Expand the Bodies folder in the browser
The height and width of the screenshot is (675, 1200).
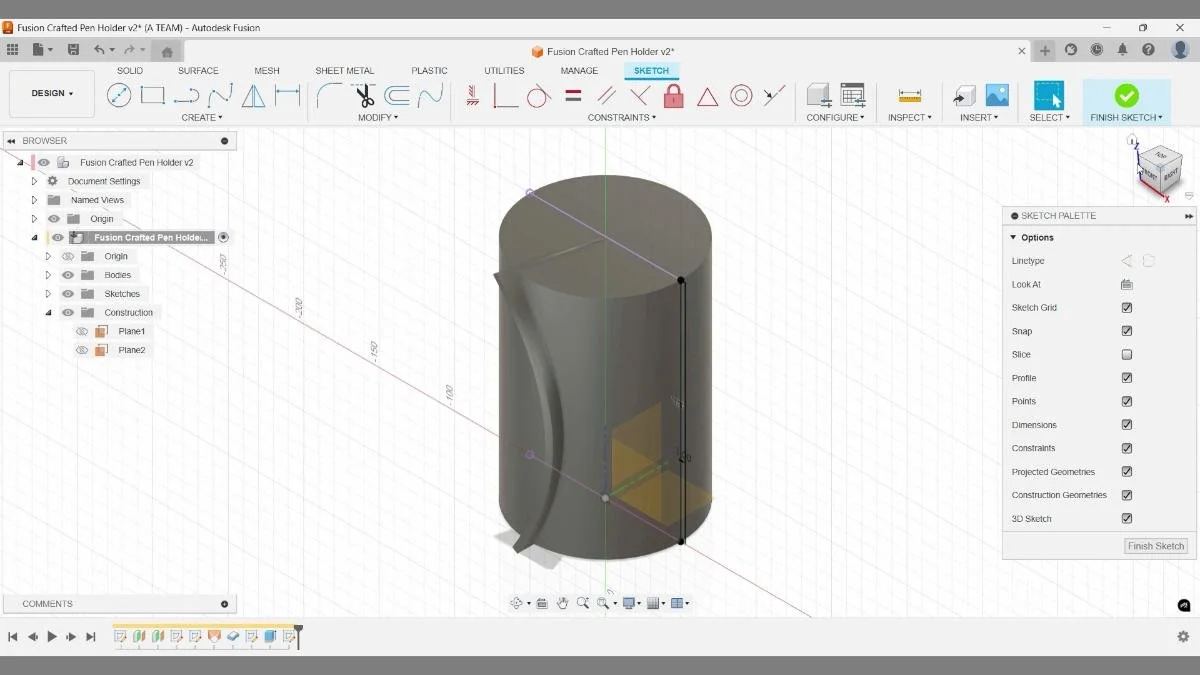click(x=47, y=274)
